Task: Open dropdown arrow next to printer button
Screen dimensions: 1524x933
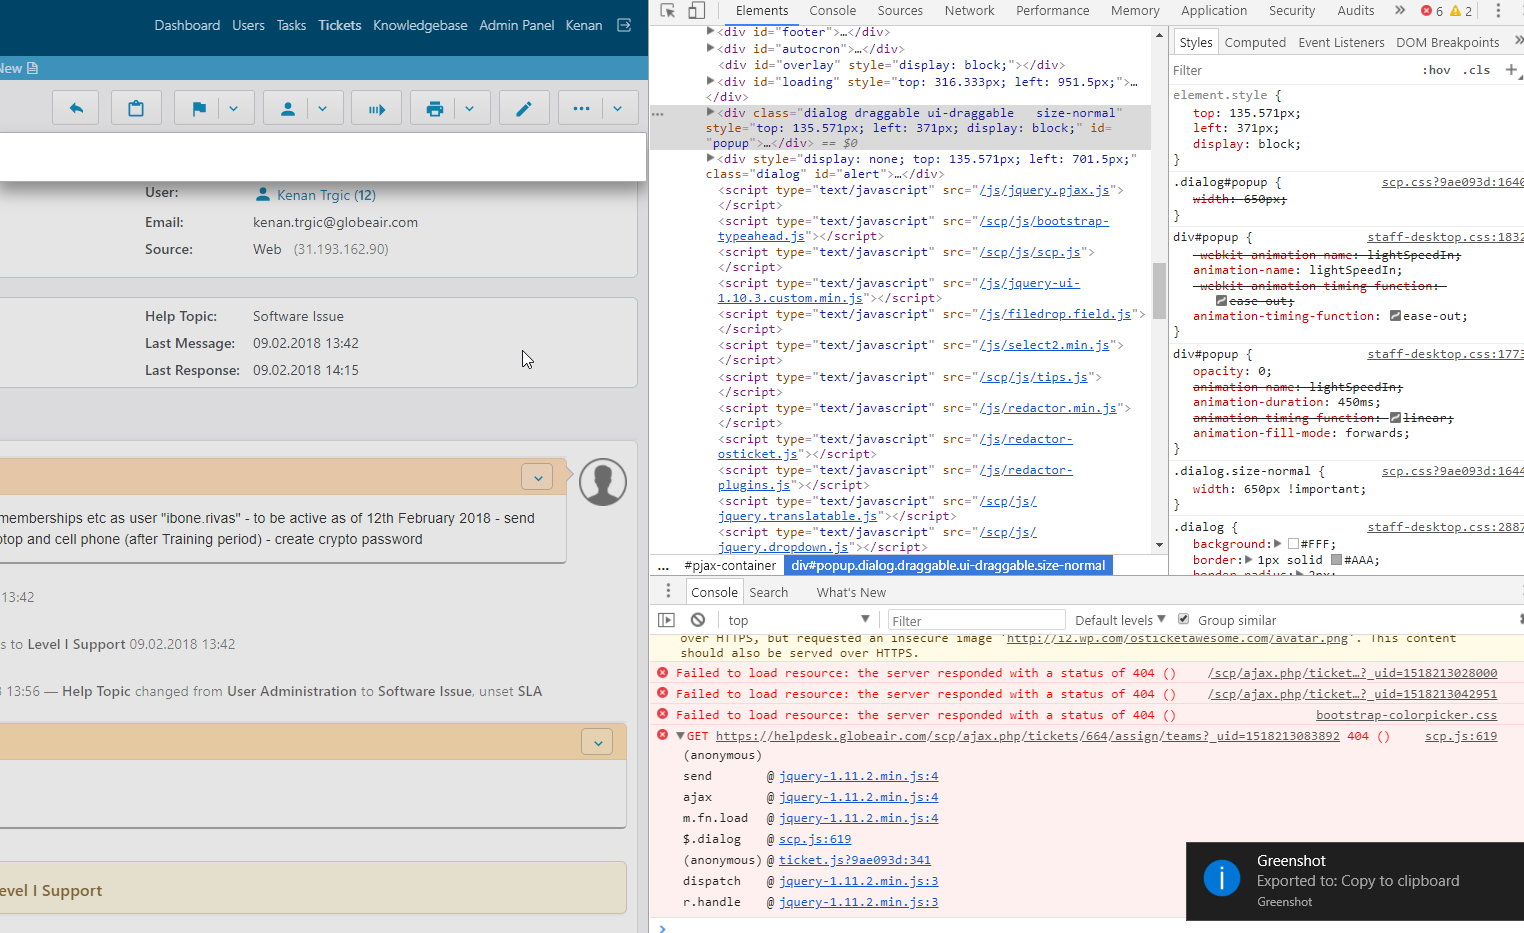Action: [470, 109]
